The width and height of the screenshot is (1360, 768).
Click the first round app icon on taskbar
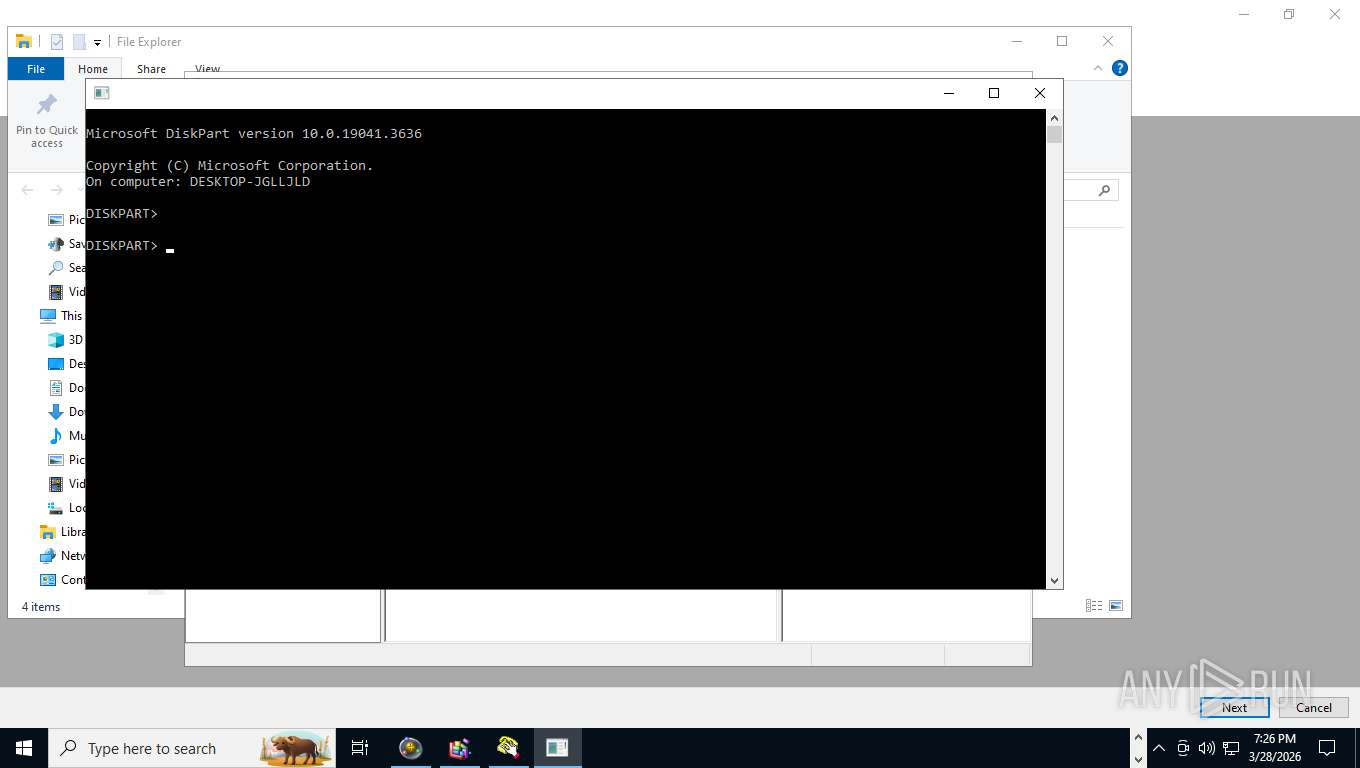coord(410,748)
